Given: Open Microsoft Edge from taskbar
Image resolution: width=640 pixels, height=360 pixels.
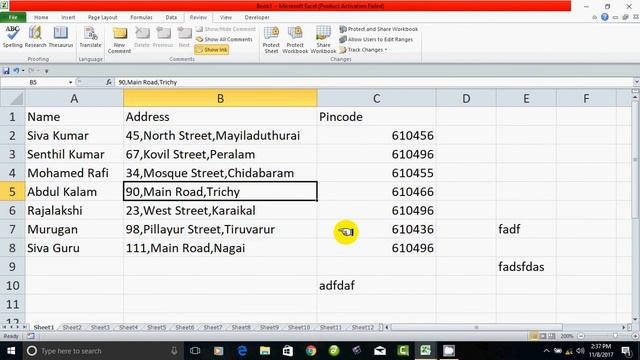Looking at the screenshot, I should pos(242,351).
